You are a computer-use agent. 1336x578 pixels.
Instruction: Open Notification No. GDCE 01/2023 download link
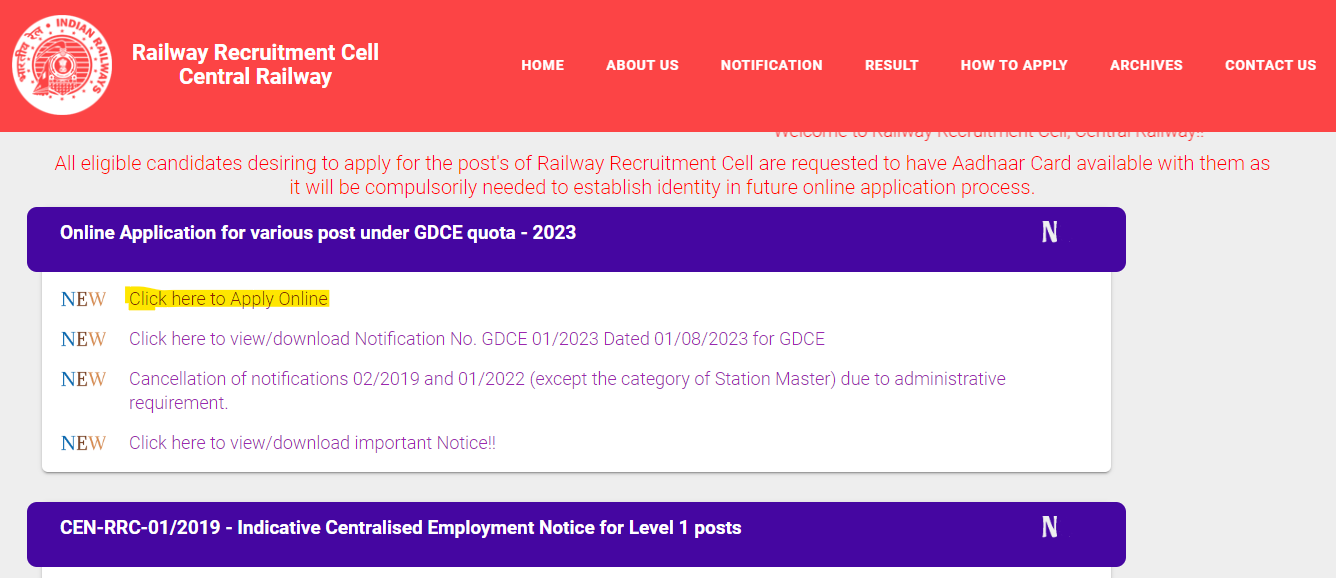[477, 339]
